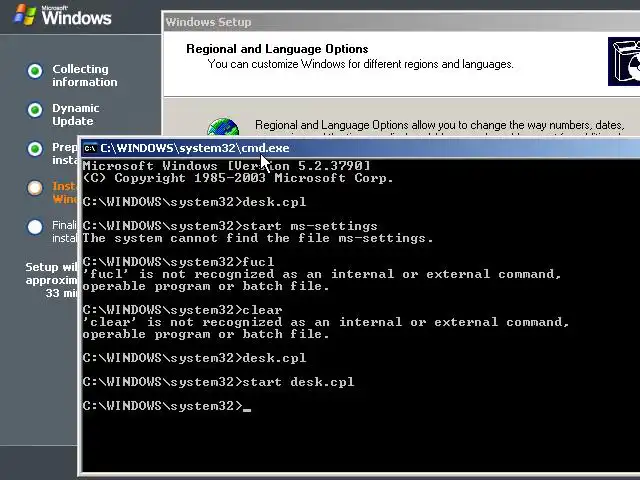Click the Preparing installation step indicator
Screen dimensions: 640x480
[35, 149]
